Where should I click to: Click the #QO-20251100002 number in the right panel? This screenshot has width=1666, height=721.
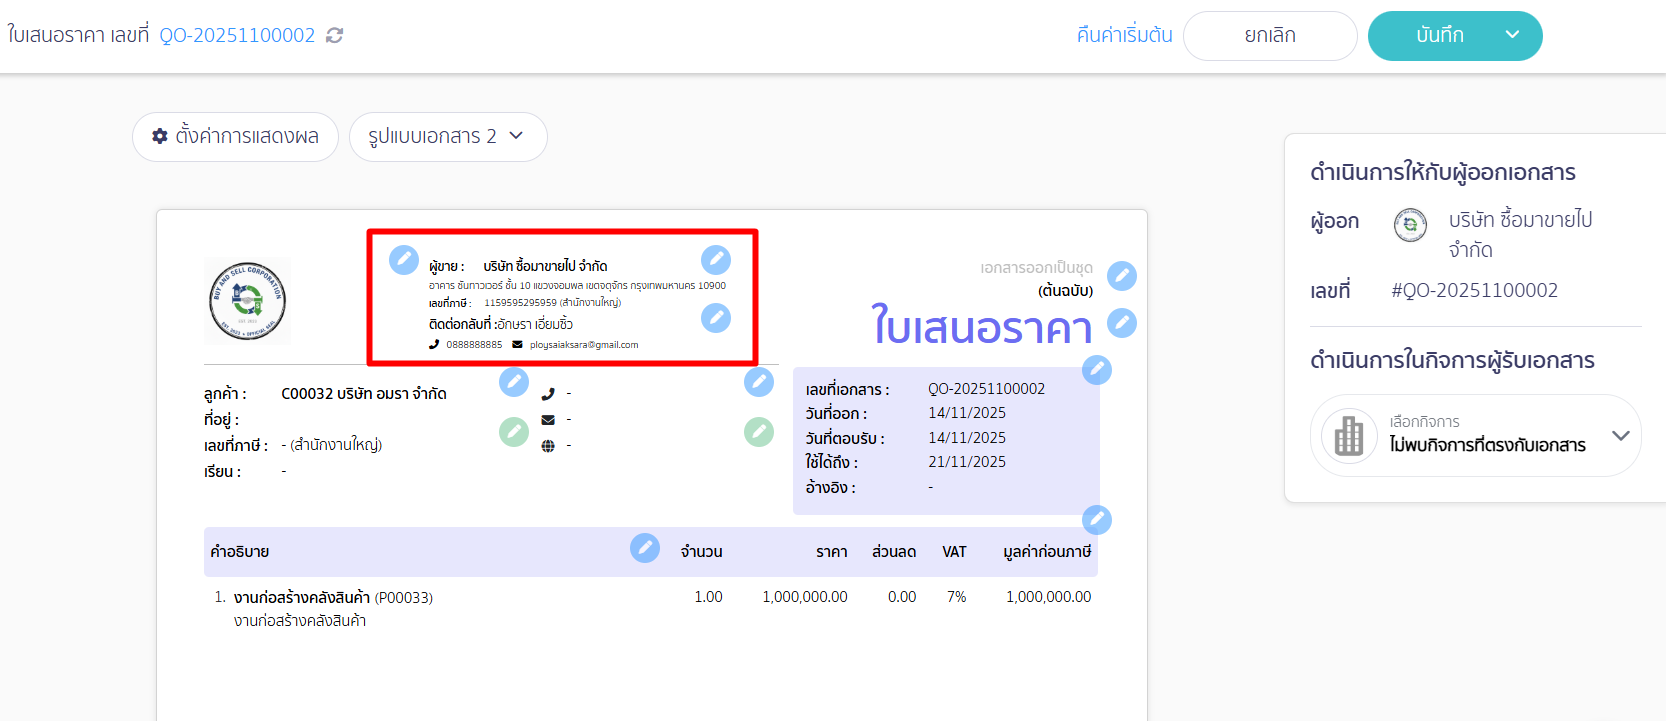click(x=1474, y=291)
